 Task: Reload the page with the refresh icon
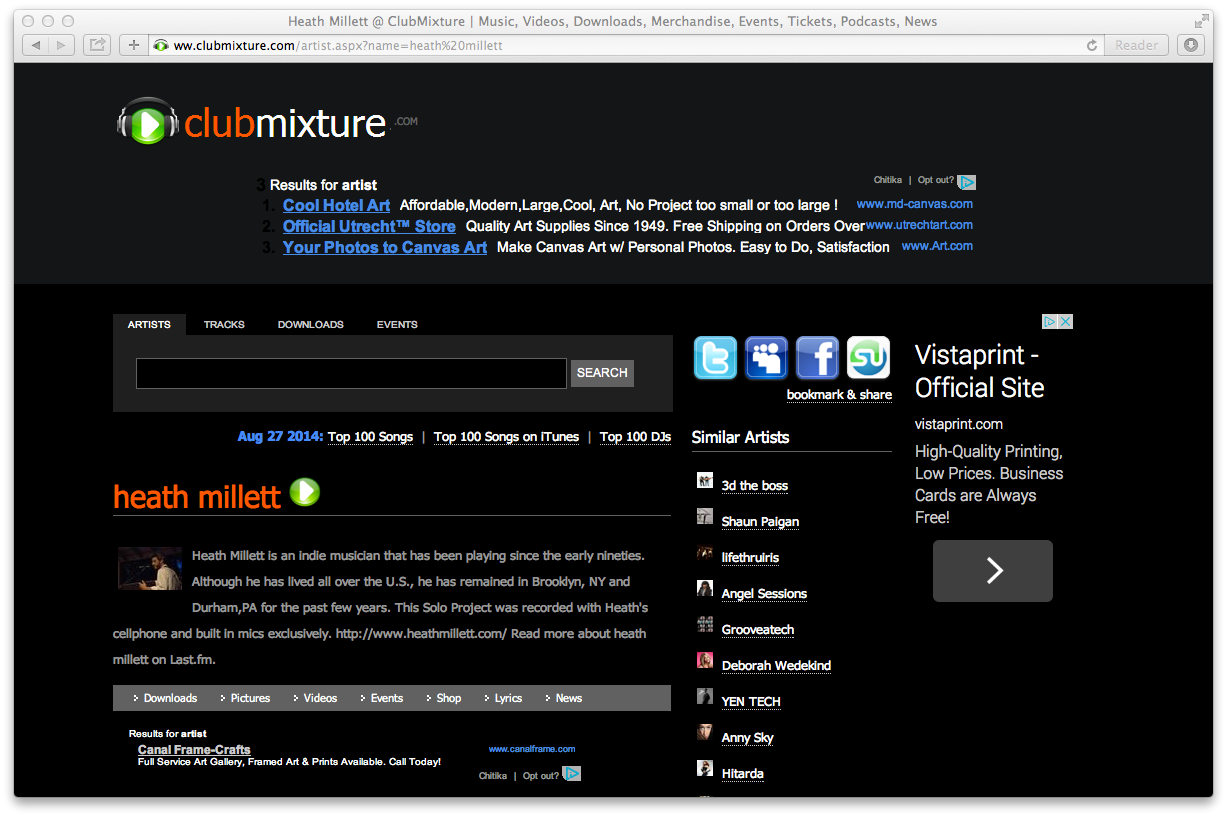coord(1092,45)
